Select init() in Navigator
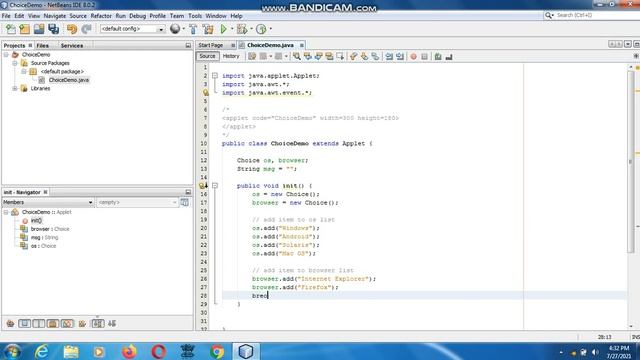 pyautogui.click(x=36, y=221)
